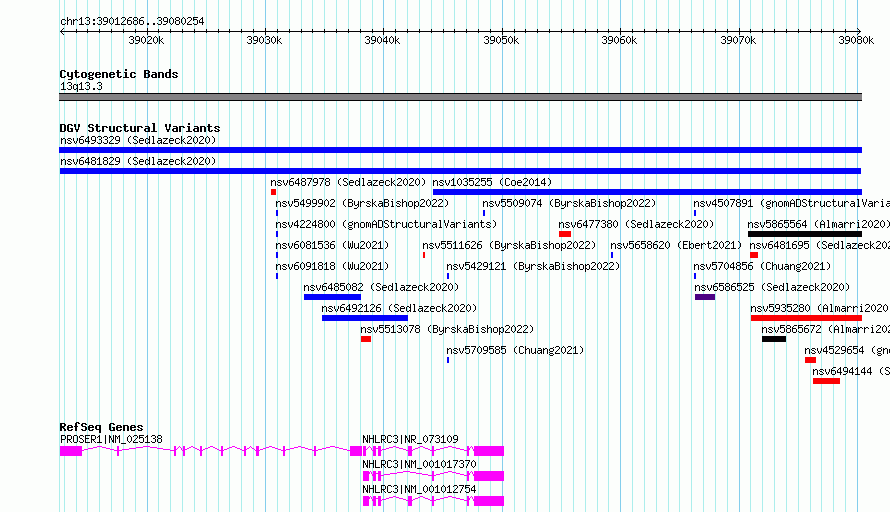
Task: Click the 39060k ruler tick label
Action: pos(619,40)
